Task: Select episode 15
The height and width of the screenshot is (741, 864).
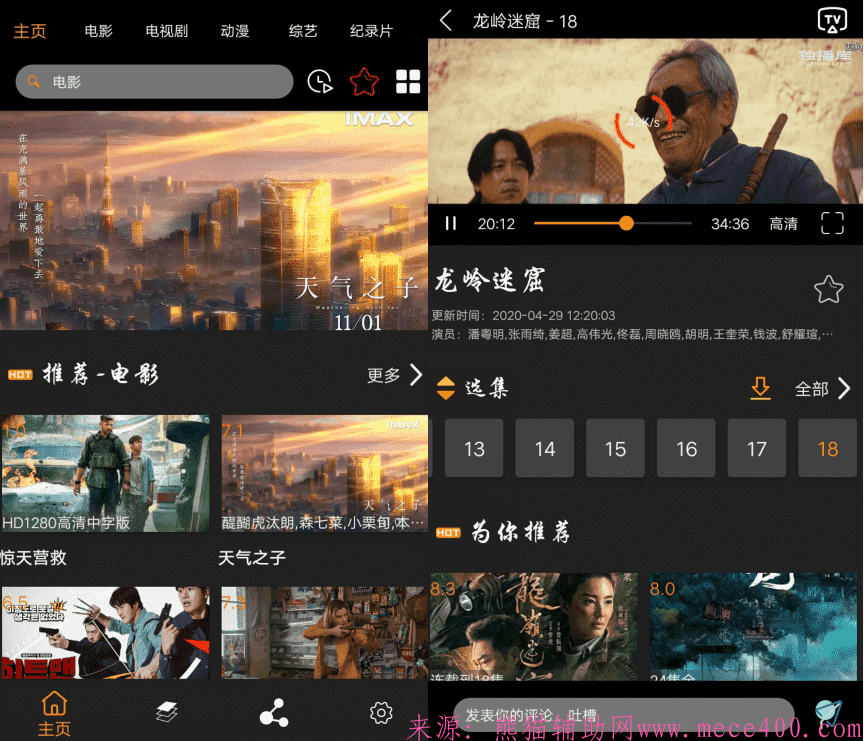Action: (615, 449)
